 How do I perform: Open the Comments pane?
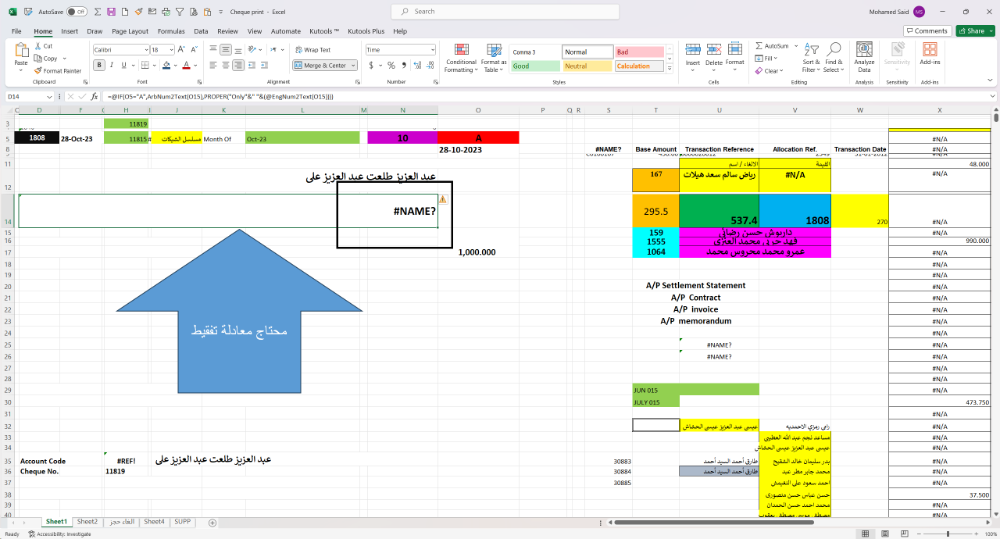coord(927,31)
